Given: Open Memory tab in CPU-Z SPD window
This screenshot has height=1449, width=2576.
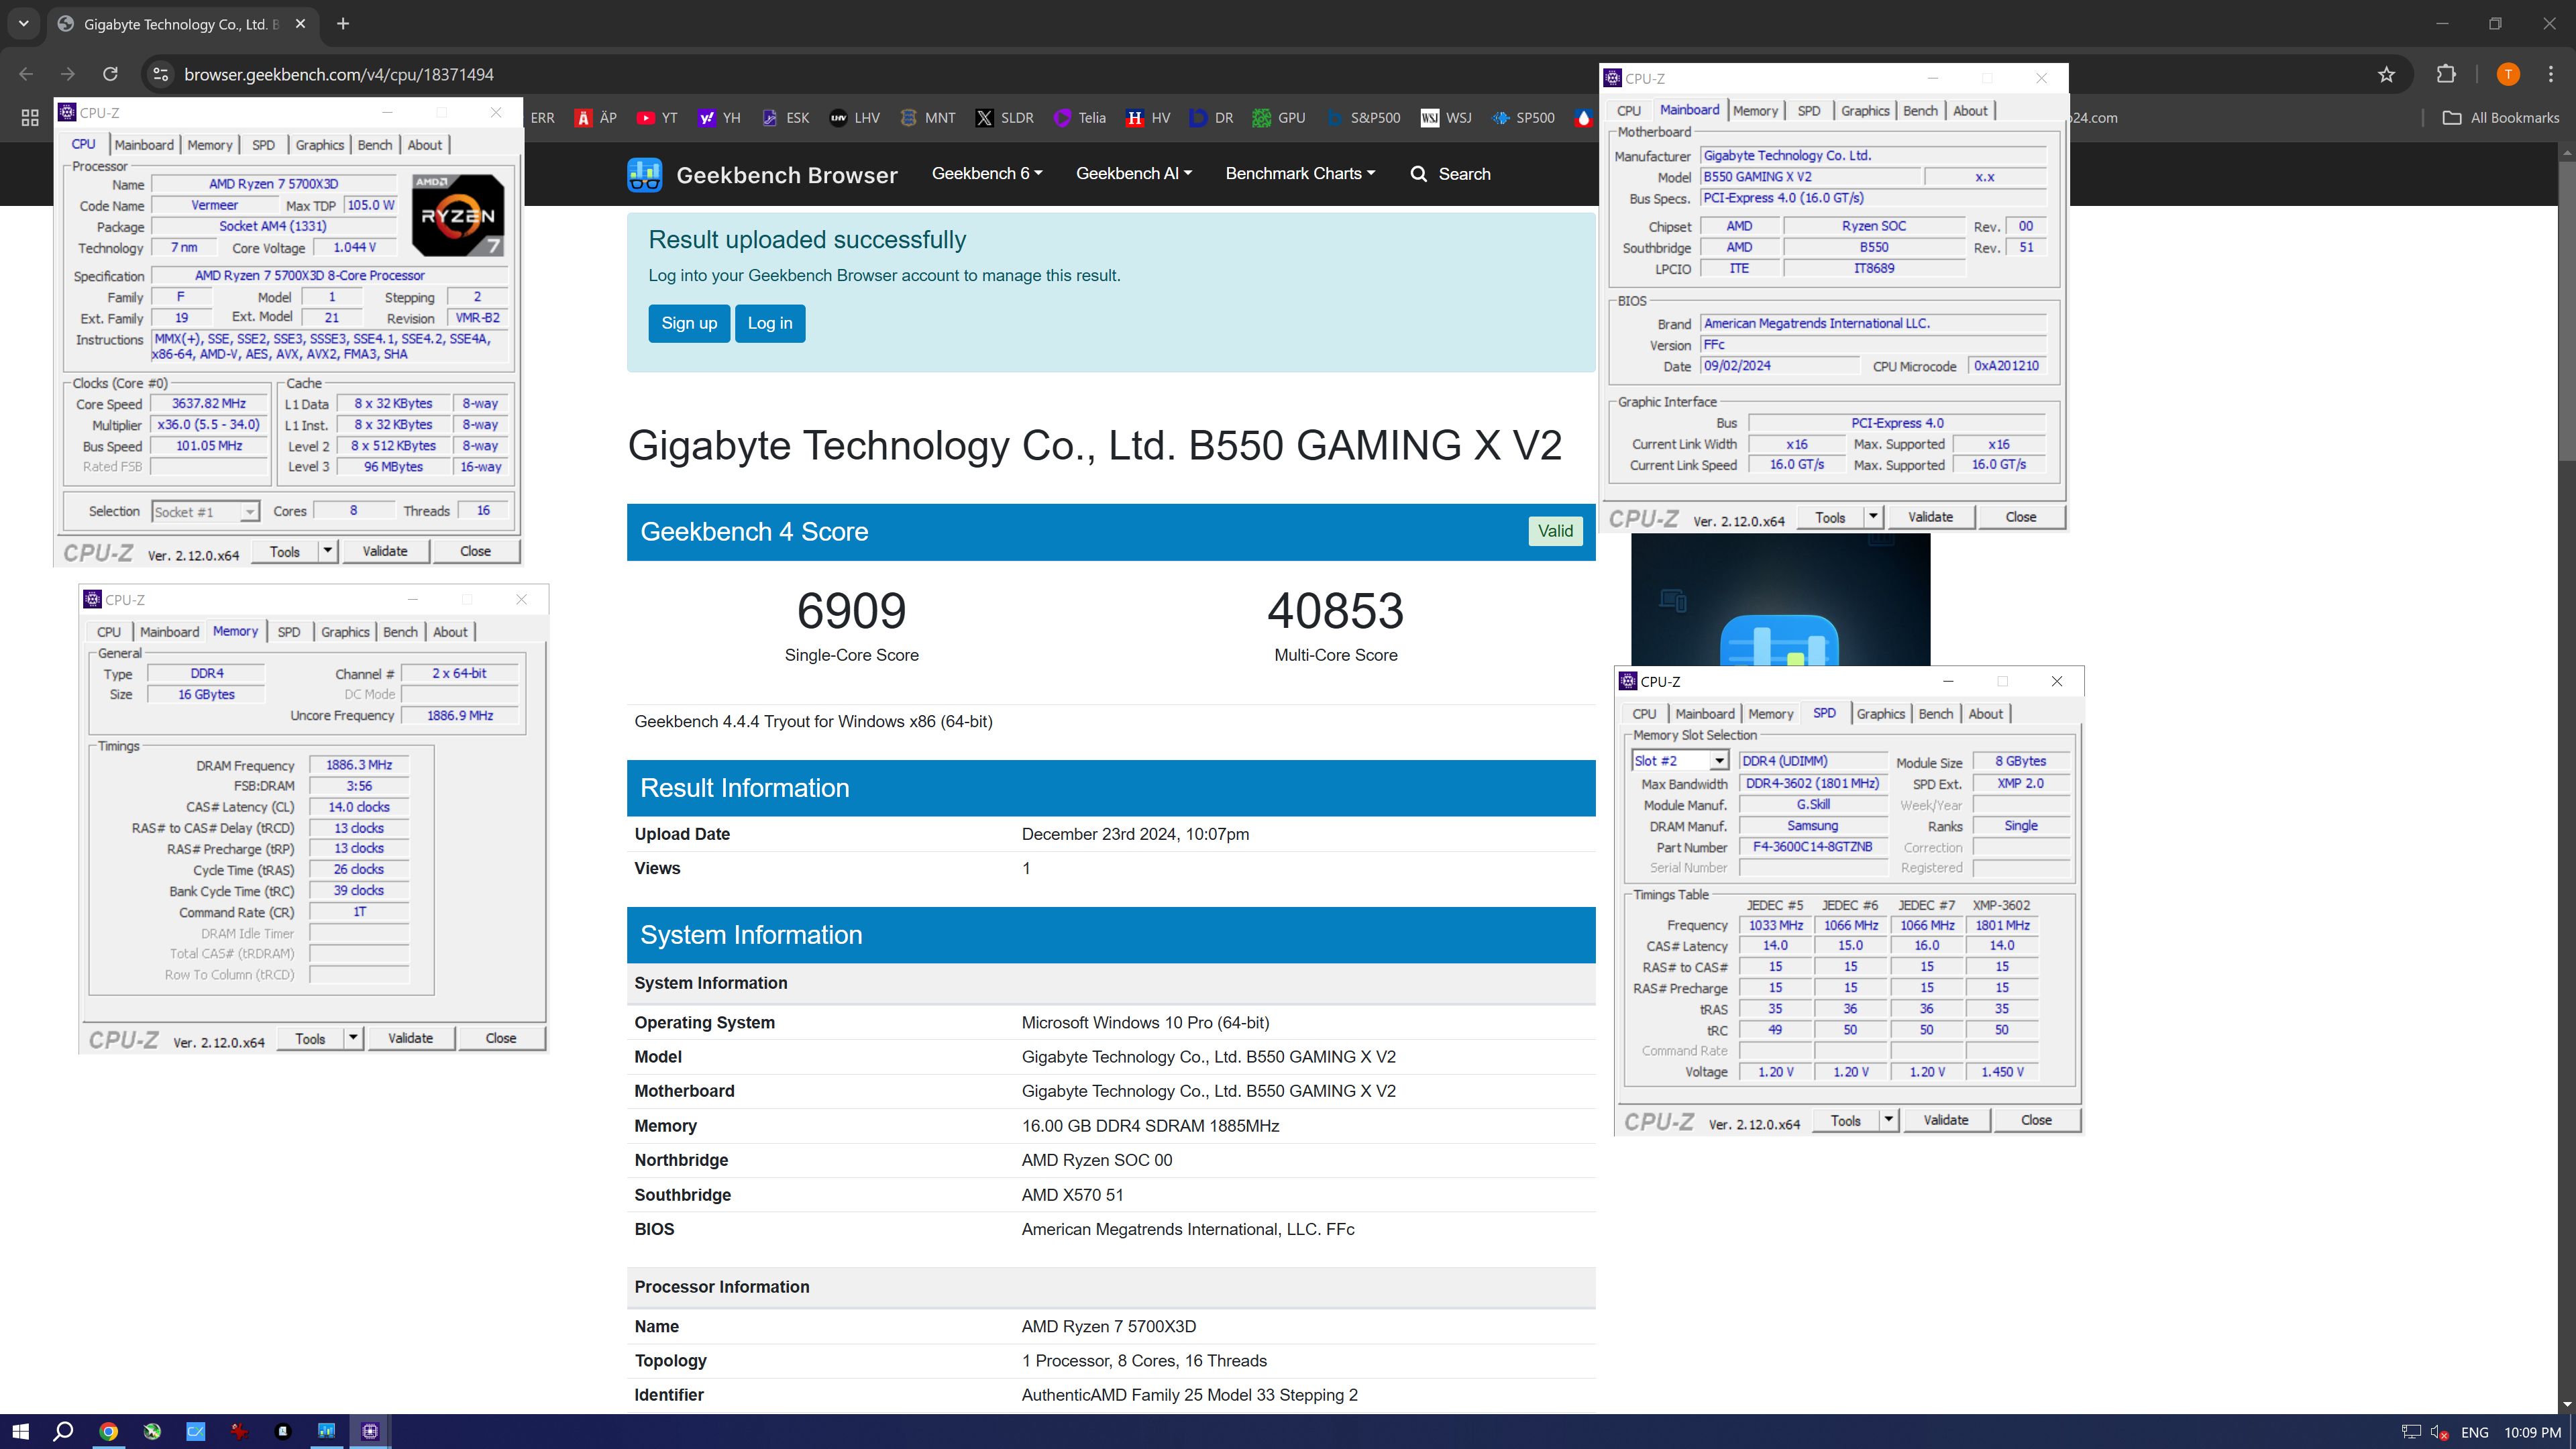Looking at the screenshot, I should tap(1770, 714).
